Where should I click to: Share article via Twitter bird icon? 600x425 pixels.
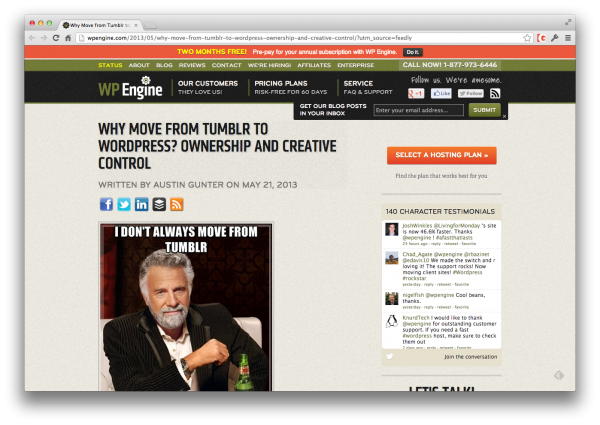coord(124,204)
